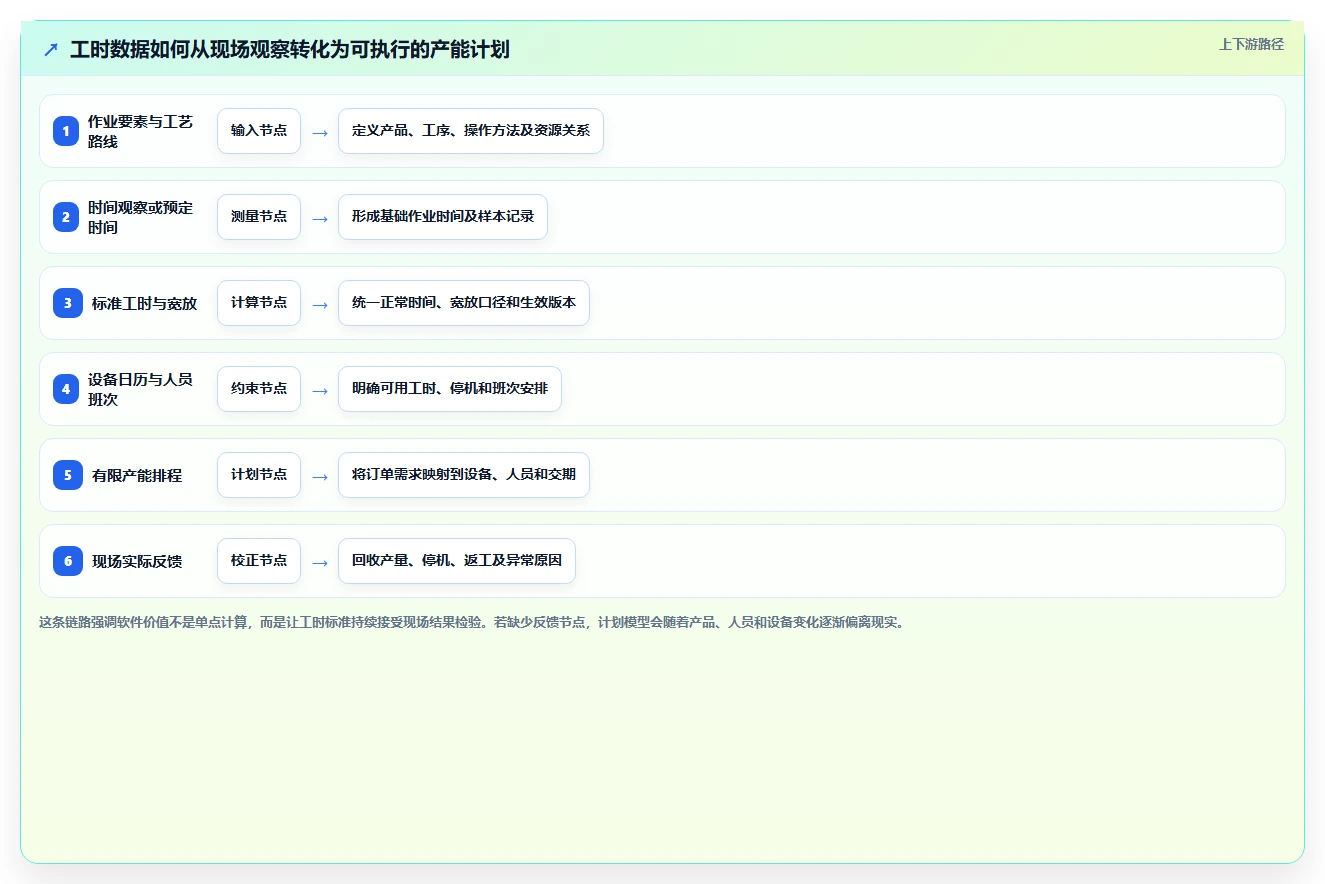This screenshot has height=884, width=1325.
Task: Click the 计划节点 tag
Action: (259, 475)
